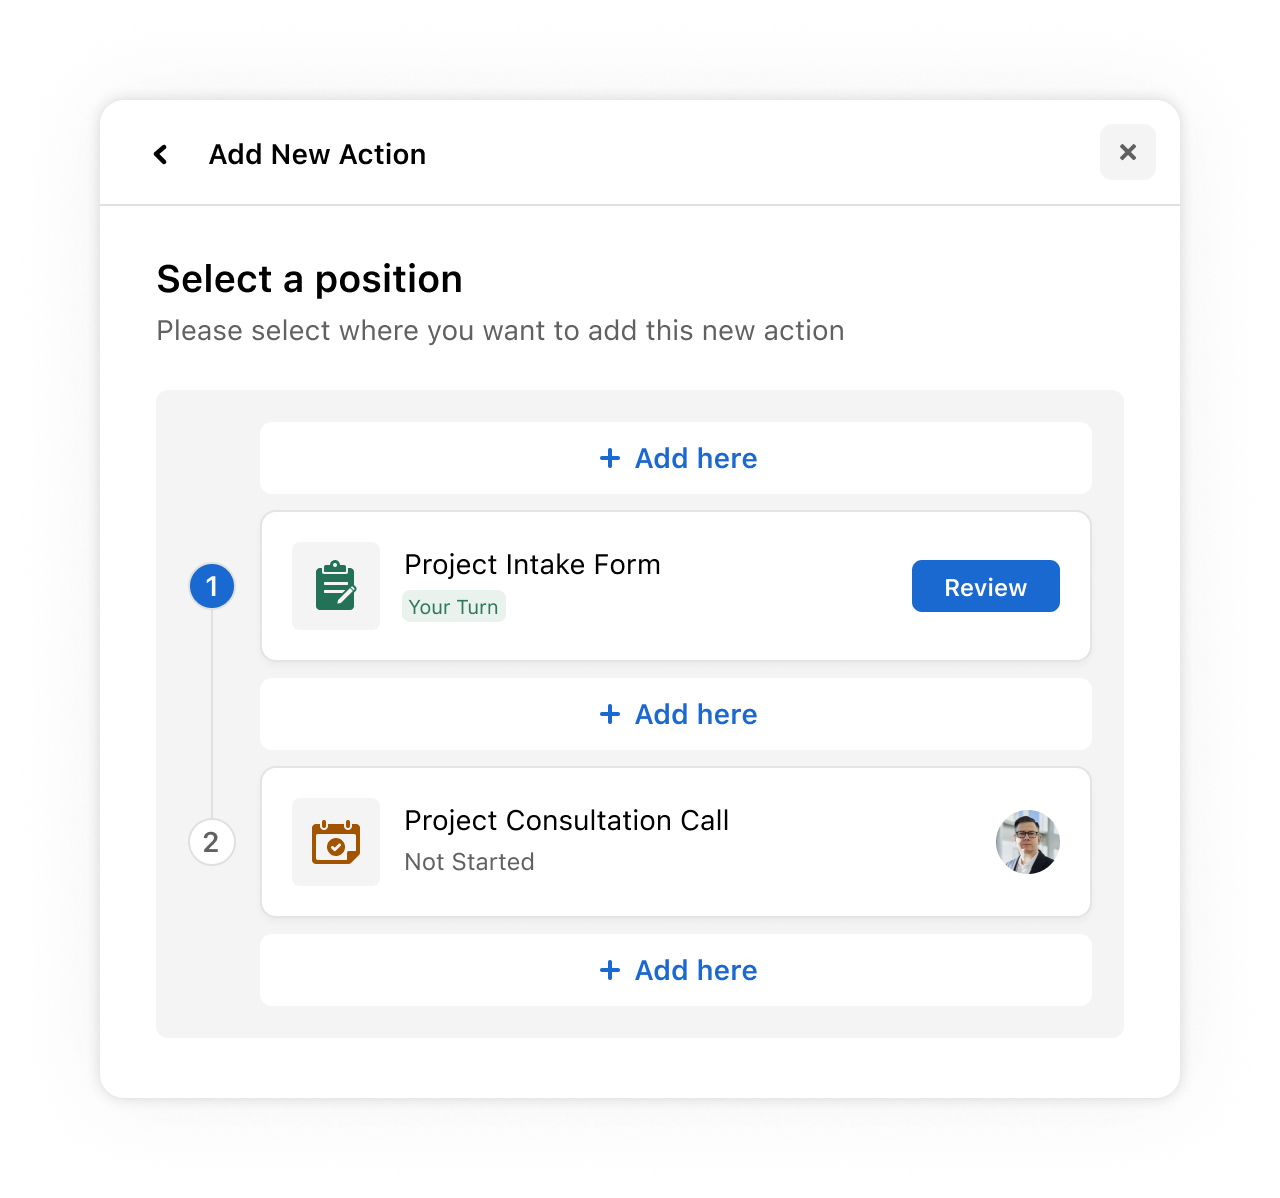
Task: Click the Select a position heading
Action: click(309, 279)
